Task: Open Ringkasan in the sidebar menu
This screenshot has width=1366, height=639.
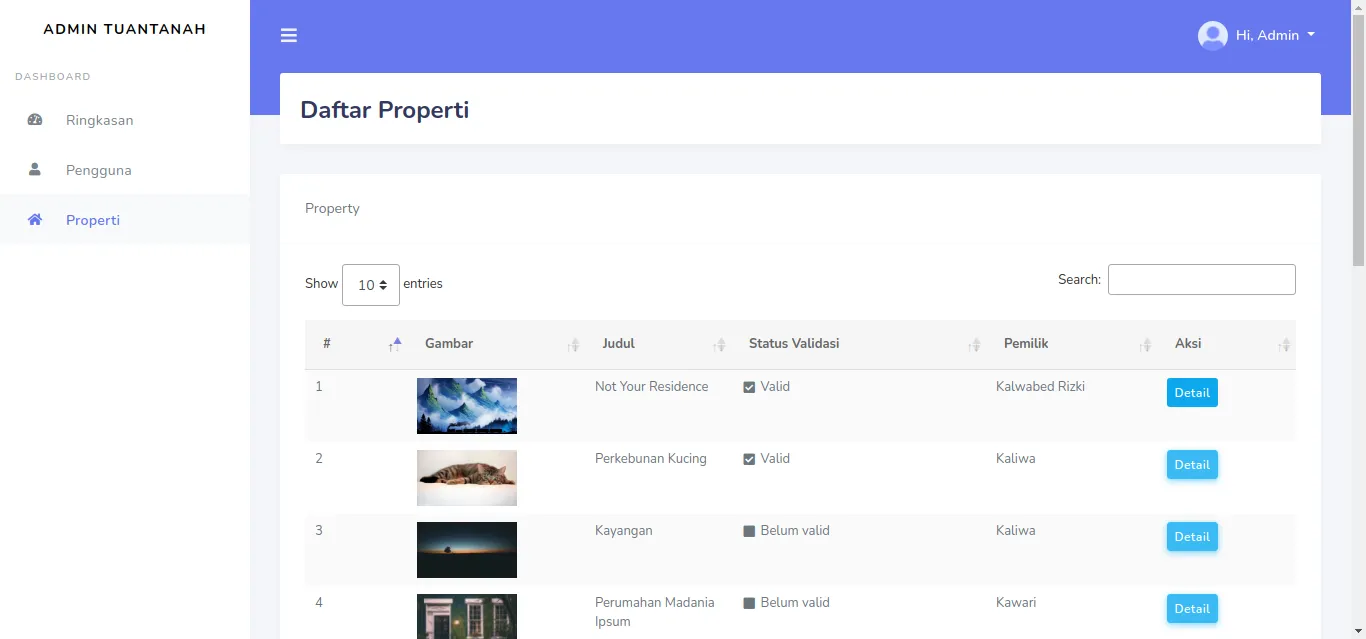Action: coord(99,120)
